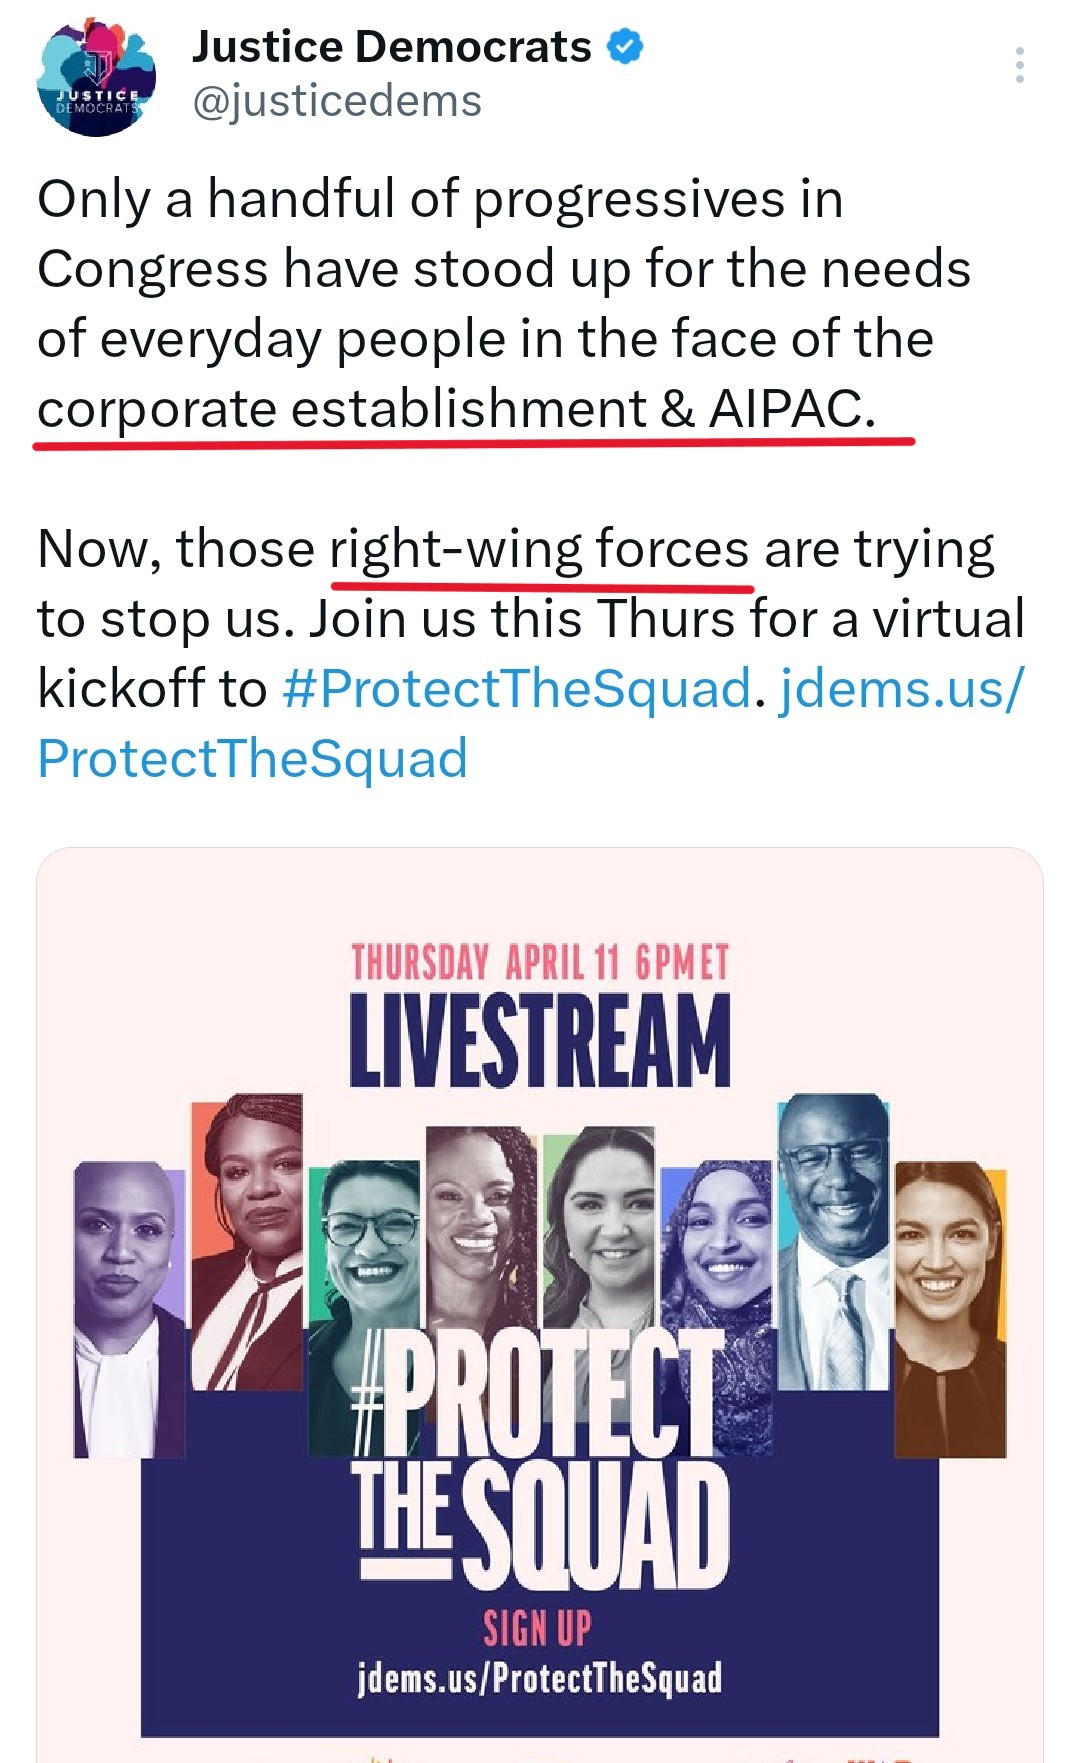The image size is (1080, 1763).
Task: Click the red-underlined phrase "right-wing forces"
Action: [x=540, y=550]
